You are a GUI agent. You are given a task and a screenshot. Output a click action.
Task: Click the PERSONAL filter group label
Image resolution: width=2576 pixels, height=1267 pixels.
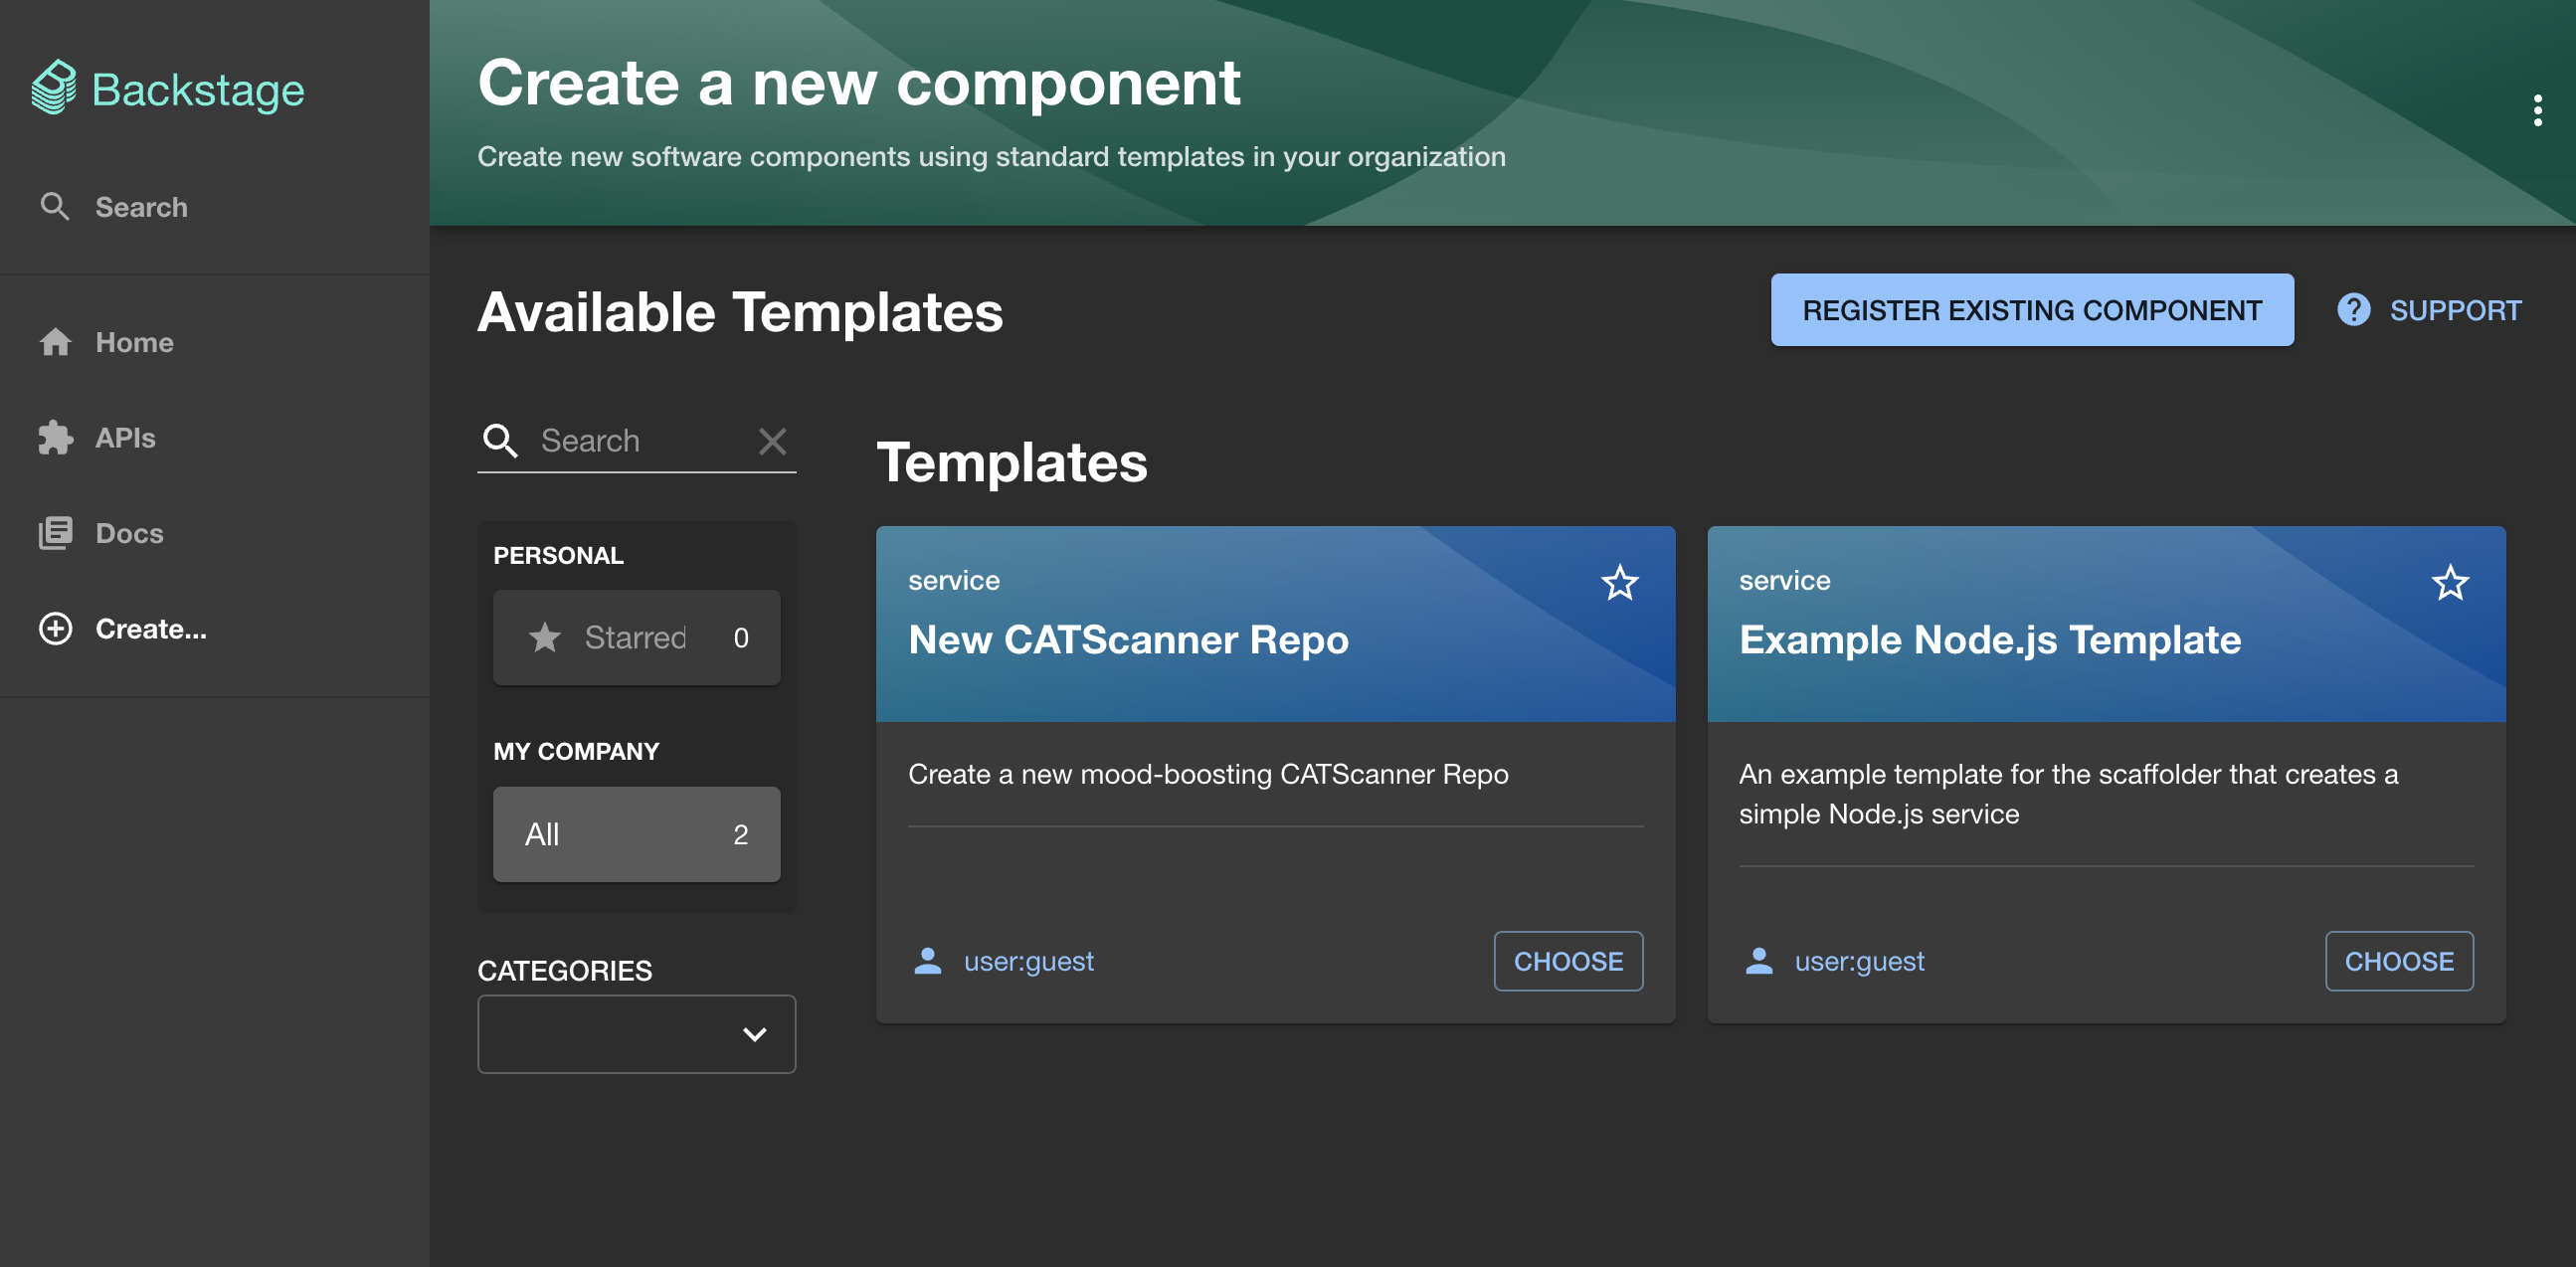[x=558, y=555]
